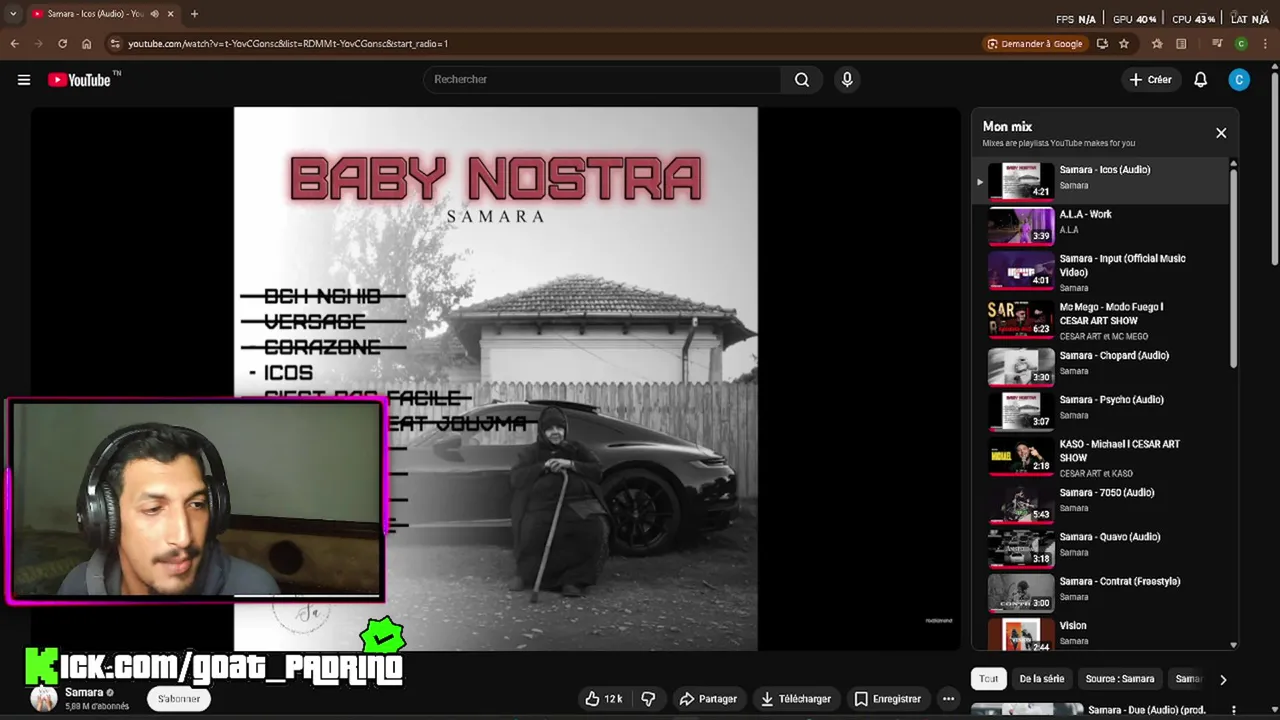Click the Télécharger download button
1280x720 pixels.
(x=796, y=699)
